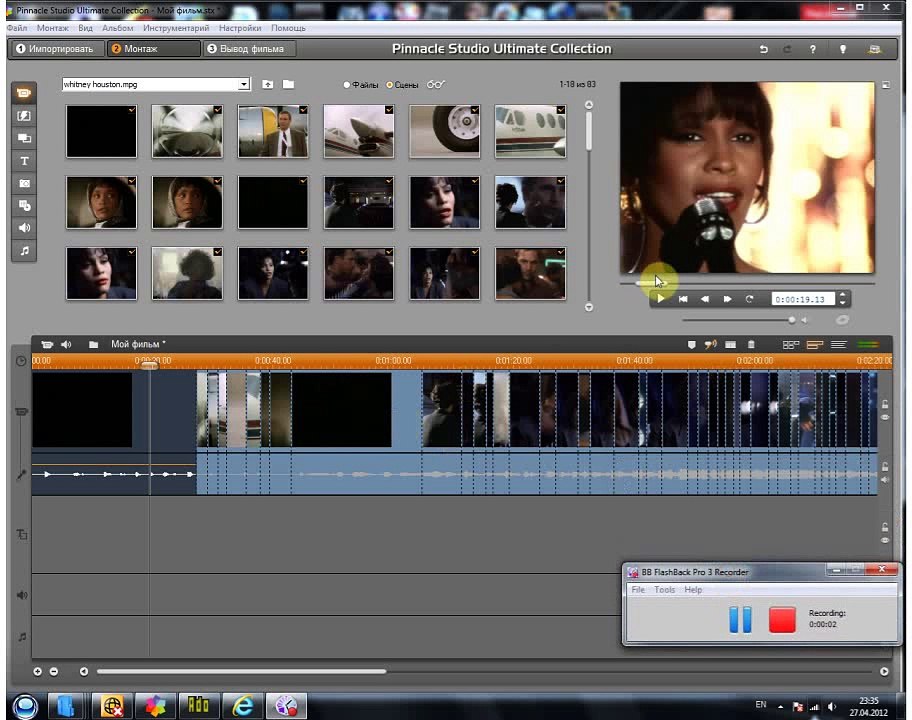Open help with the question mark icon
Screen dimensions: 912x720
(813, 49)
